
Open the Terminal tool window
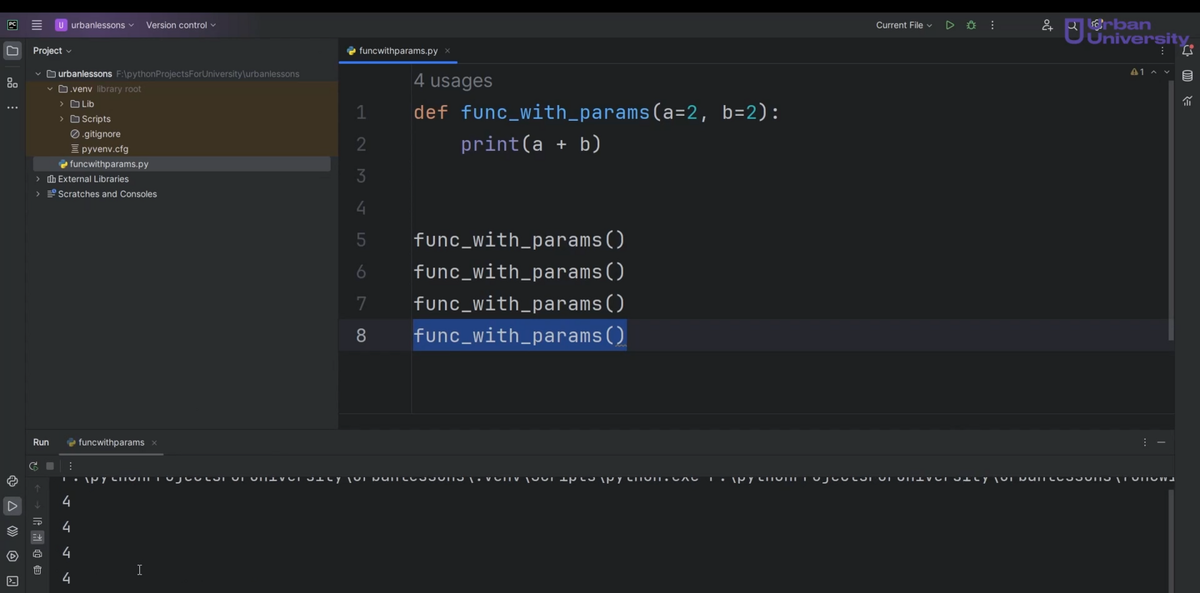click(12, 581)
